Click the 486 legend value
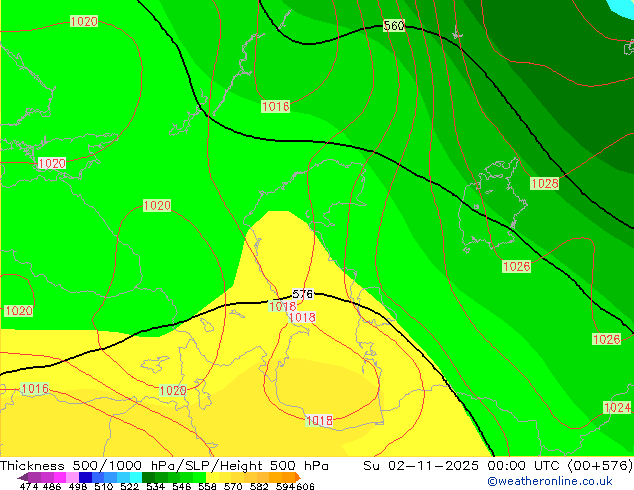 point(52,486)
